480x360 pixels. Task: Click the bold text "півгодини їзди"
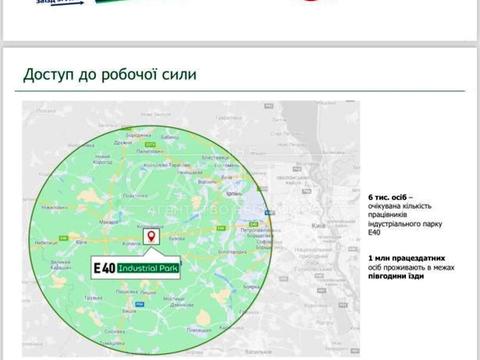click(396, 276)
